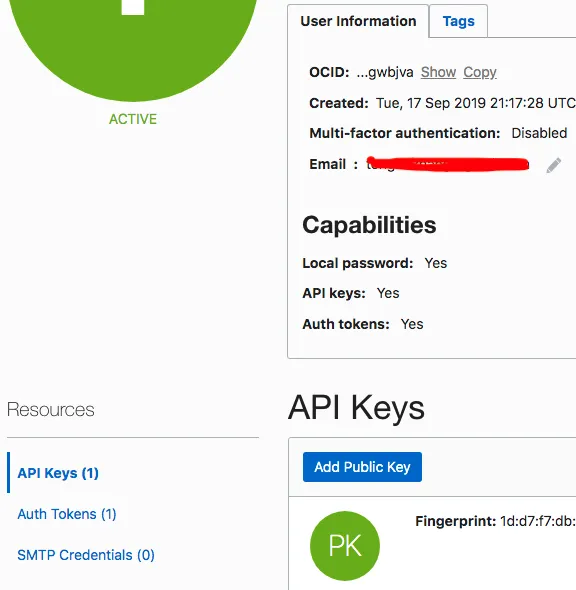The height and width of the screenshot is (590, 576).
Task: Click the Multi-factor authentication Disabled value
Action: tap(539, 133)
